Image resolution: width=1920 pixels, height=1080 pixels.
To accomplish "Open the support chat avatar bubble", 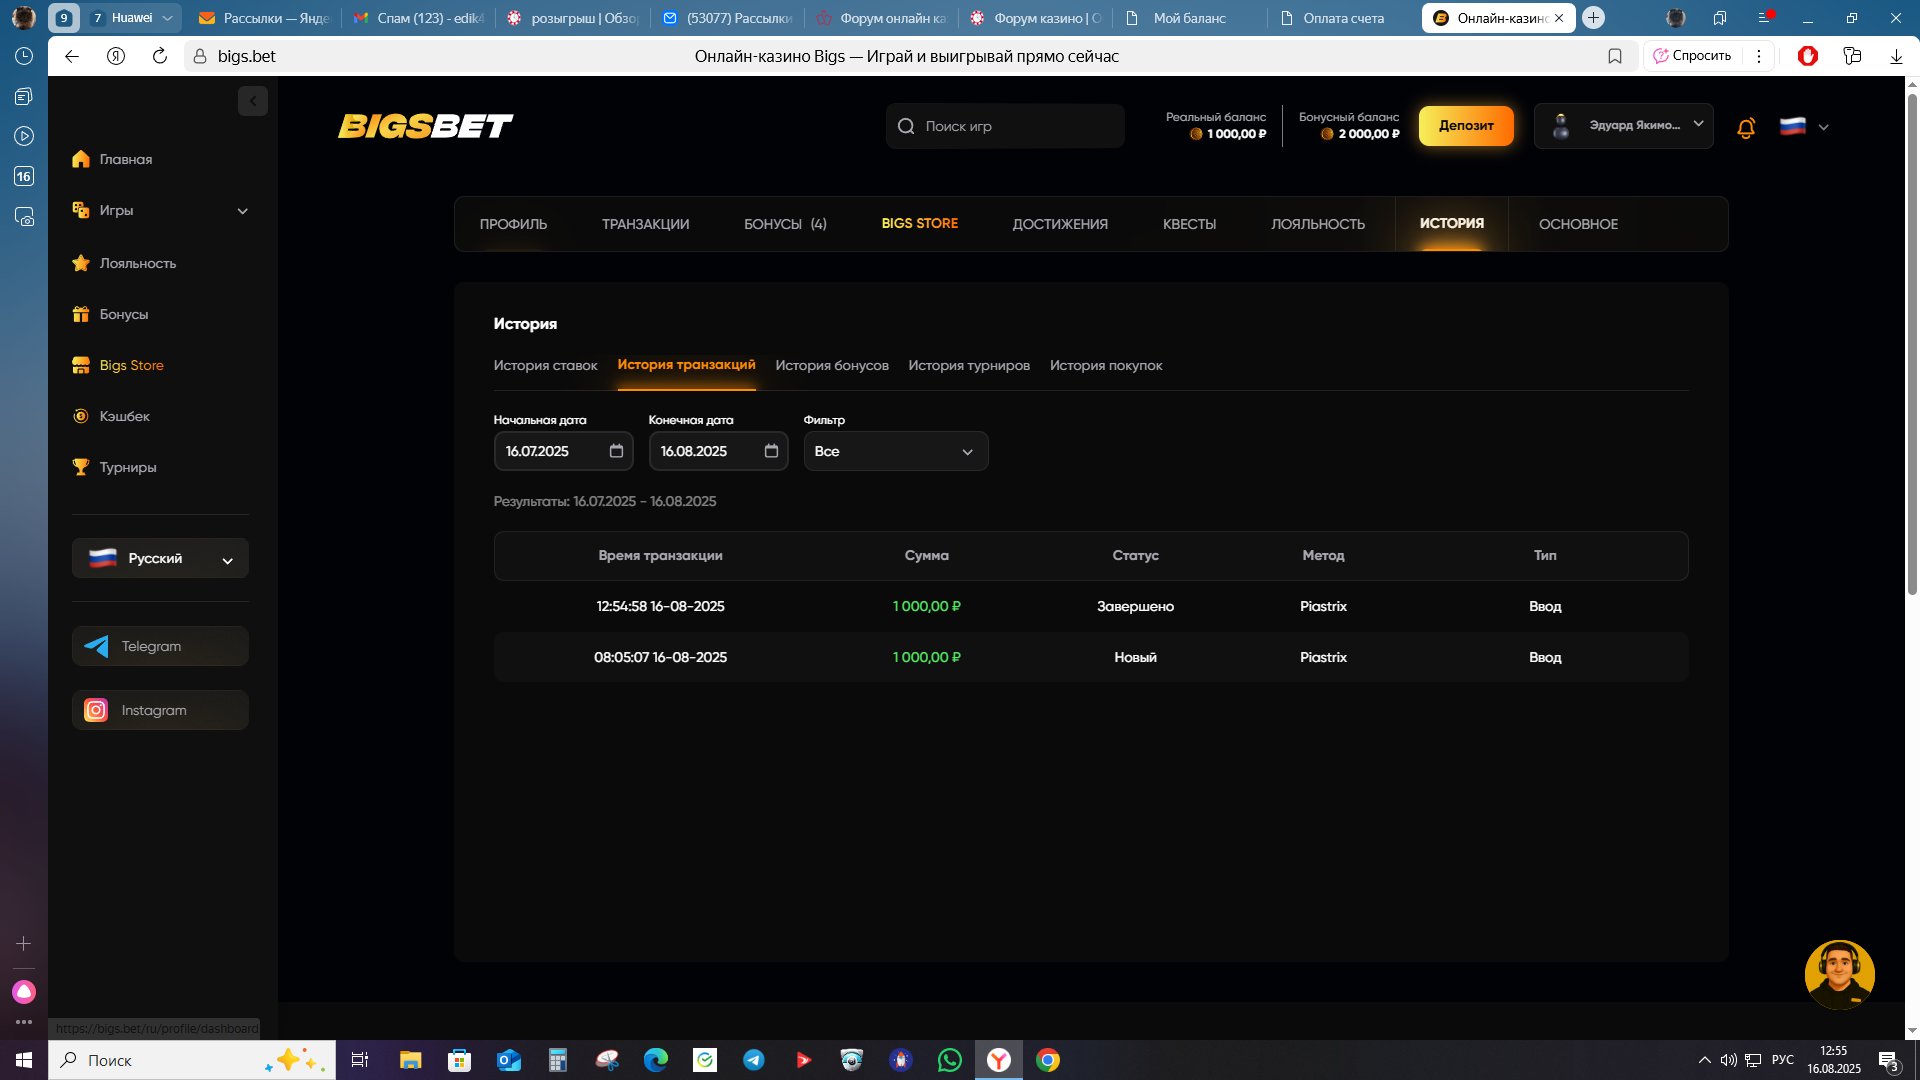I will pos(1838,974).
